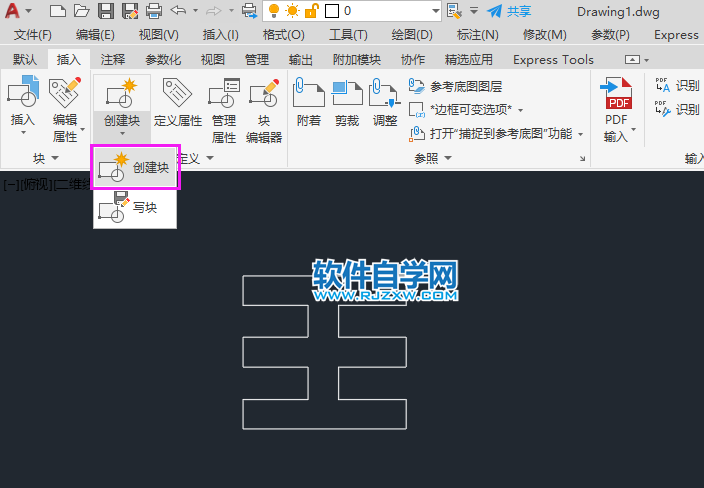Open a file with the folder icon
This screenshot has height=488, width=704.
pyautogui.click(x=81, y=11)
